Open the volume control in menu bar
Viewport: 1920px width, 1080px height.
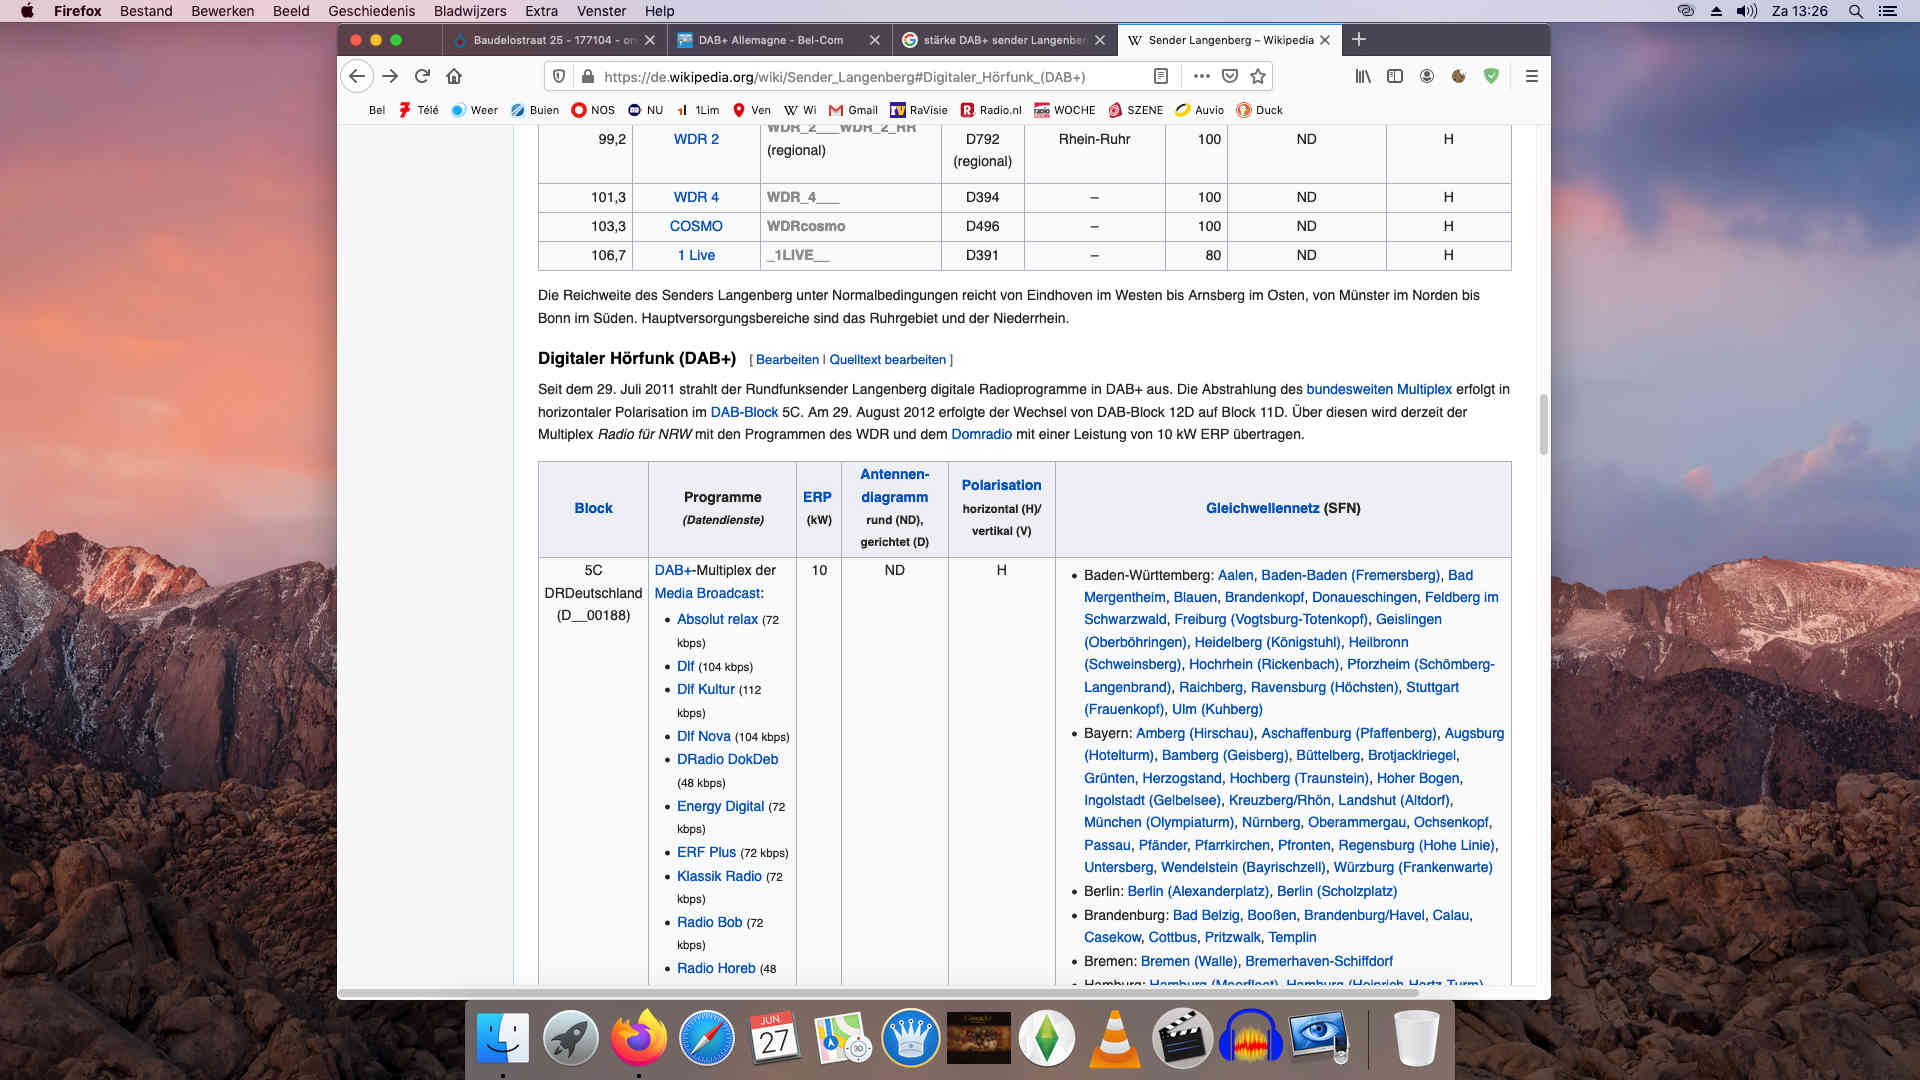click(x=1747, y=11)
